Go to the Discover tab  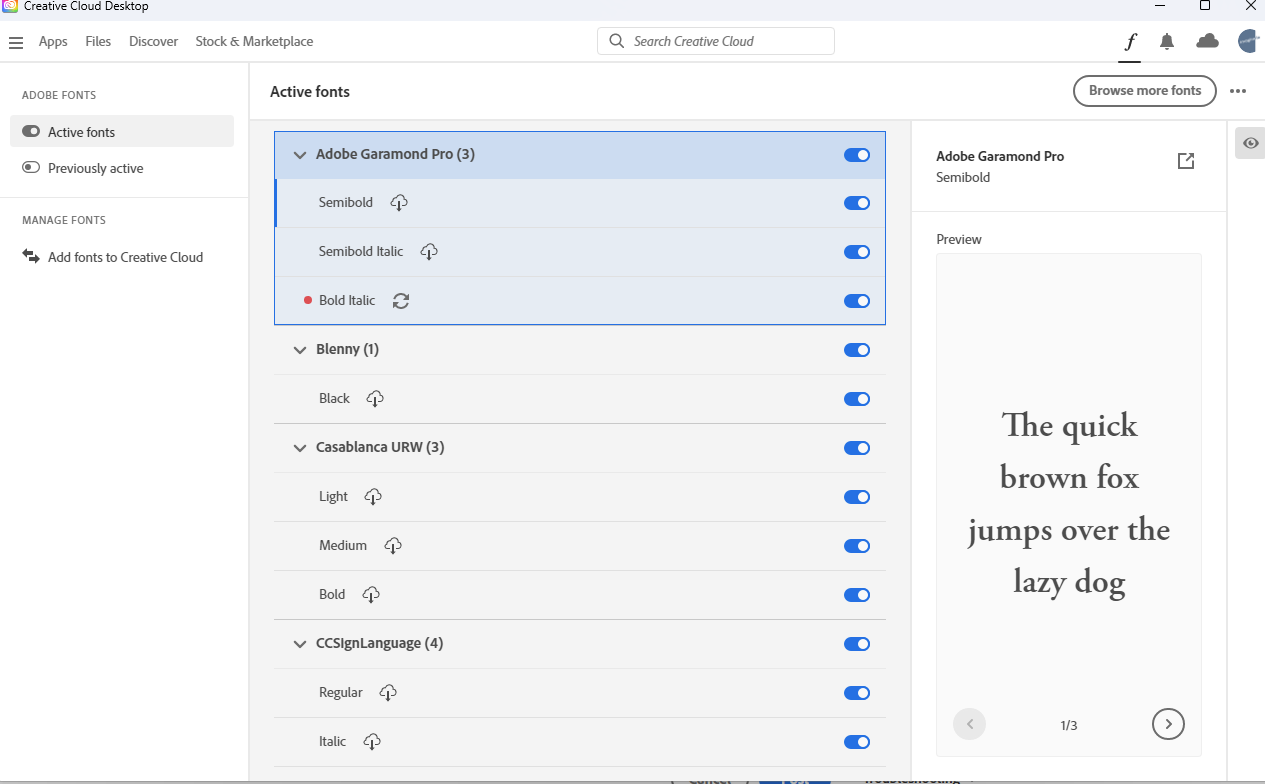click(x=153, y=42)
